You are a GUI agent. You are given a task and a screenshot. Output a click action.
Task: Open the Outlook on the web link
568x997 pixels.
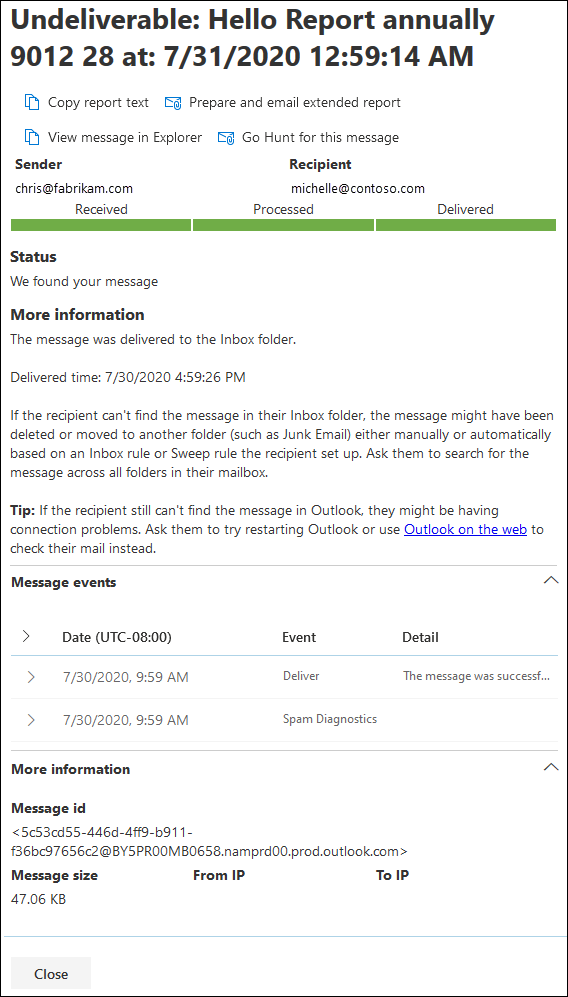tap(466, 530)
